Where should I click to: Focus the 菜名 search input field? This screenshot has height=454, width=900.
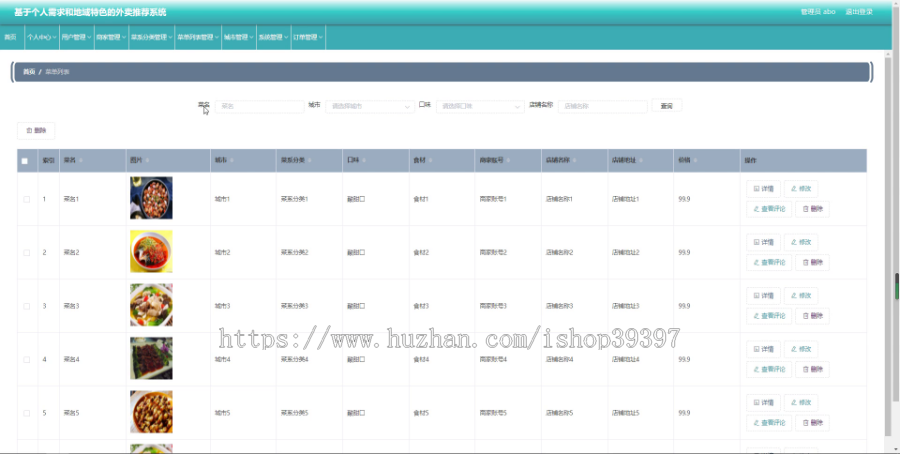tap(259, 106)
